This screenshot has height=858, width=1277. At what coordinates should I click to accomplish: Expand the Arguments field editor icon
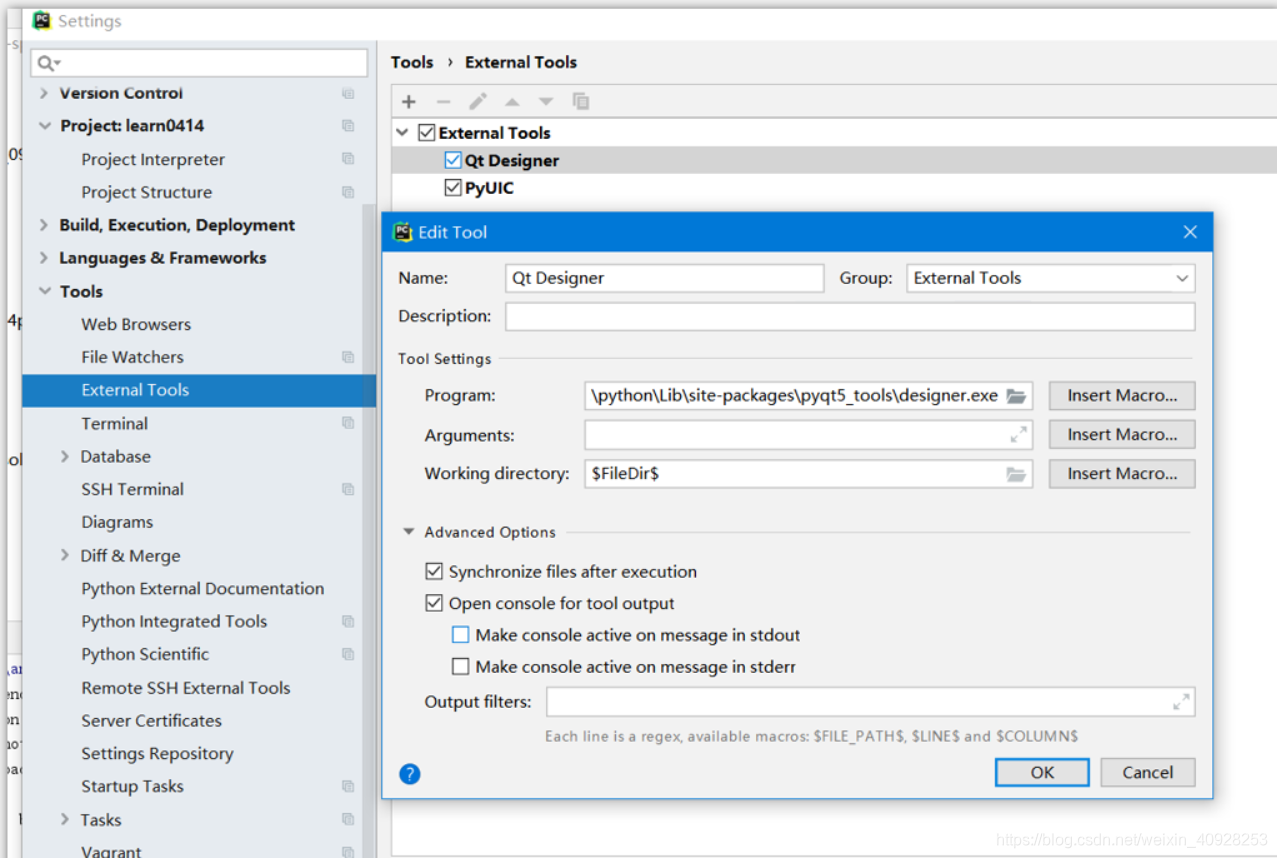pyautogui.click(x=1018, y=435)
